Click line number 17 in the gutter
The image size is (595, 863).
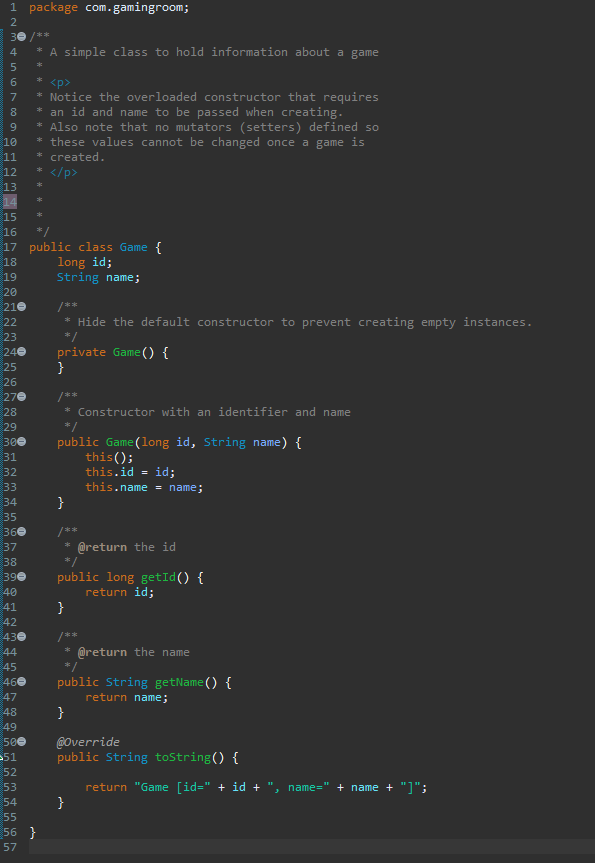pos(10,247)
